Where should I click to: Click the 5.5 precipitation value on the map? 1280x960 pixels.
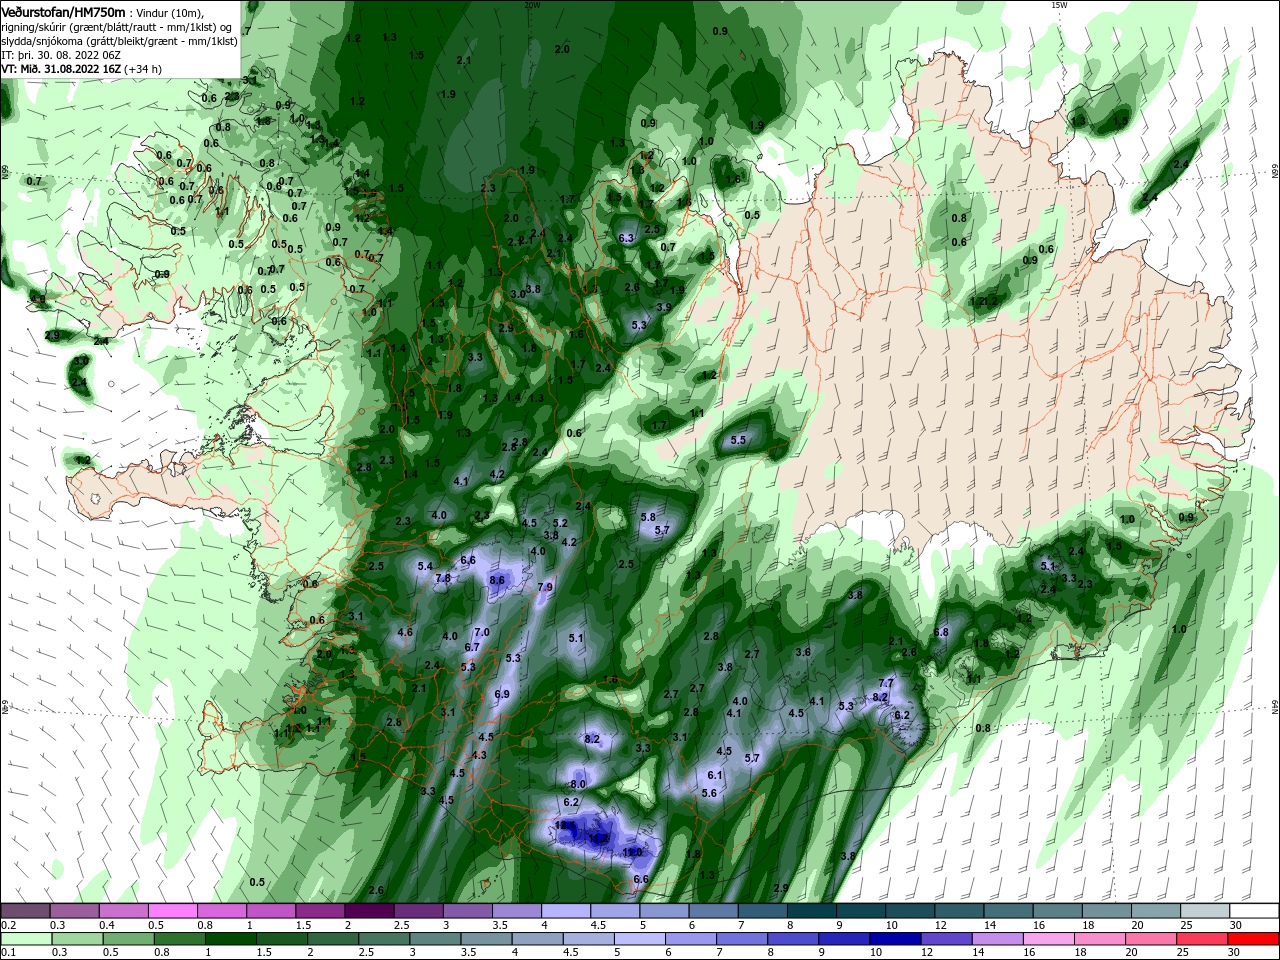pos(739,440)
